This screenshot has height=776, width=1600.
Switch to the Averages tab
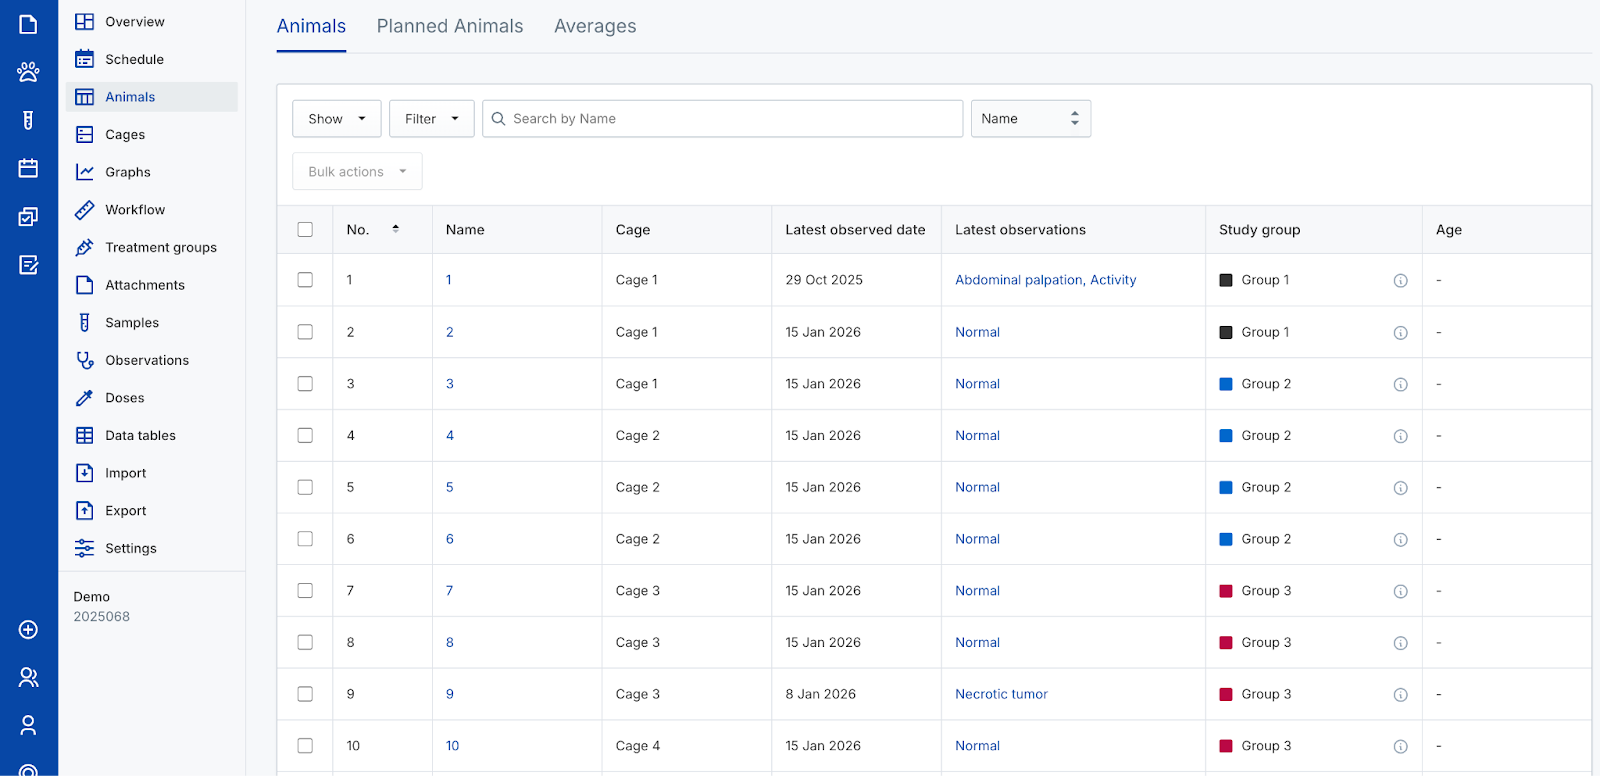click(x=595, y=27)
